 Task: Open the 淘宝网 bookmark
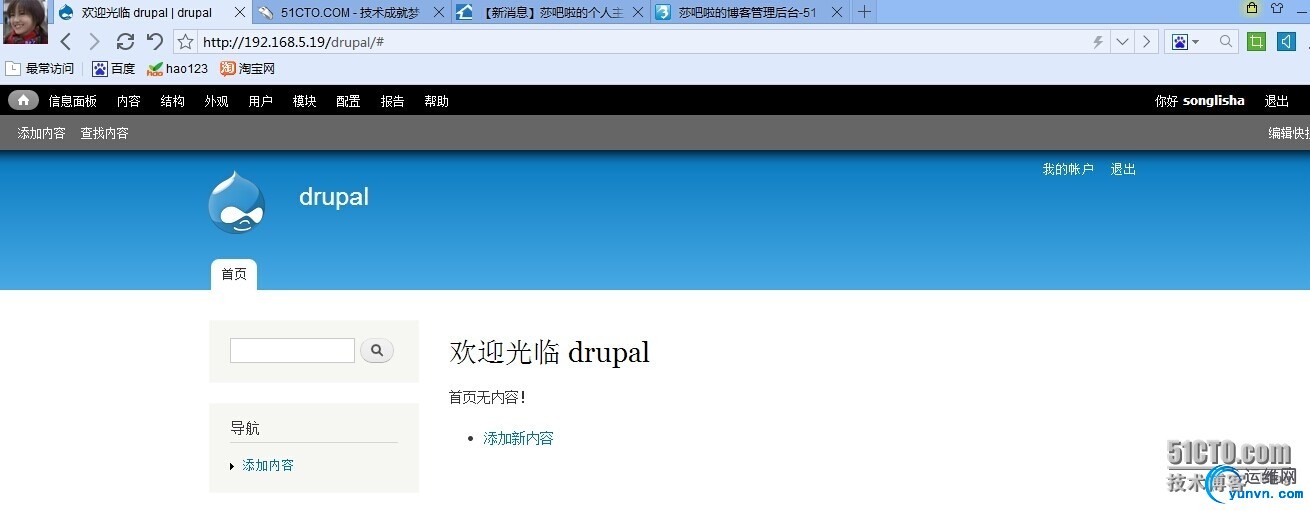[x=247, y=69]
